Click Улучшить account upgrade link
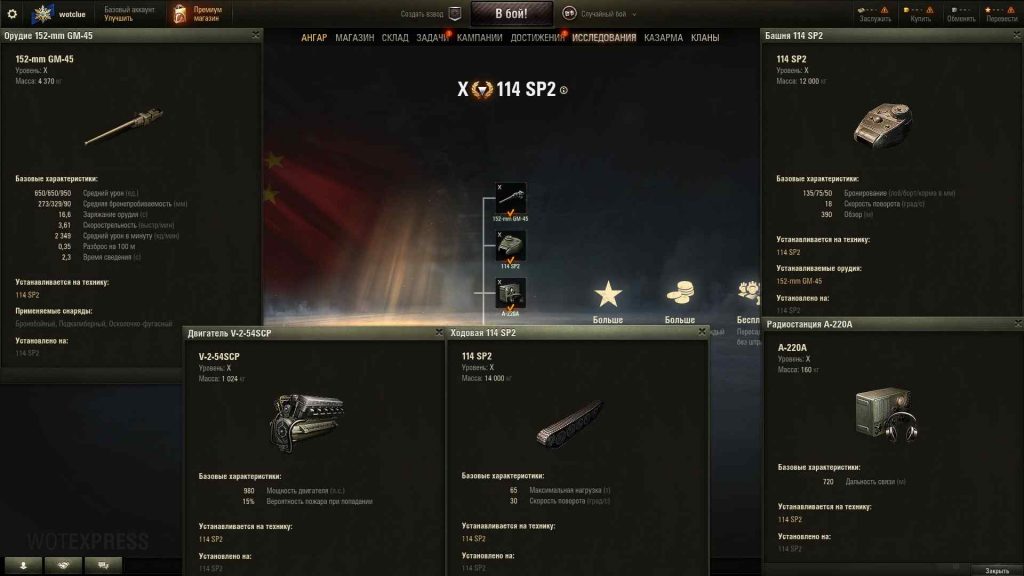Image resolution: width=1024 pixels, height=576 pixels. click(118, 18)
